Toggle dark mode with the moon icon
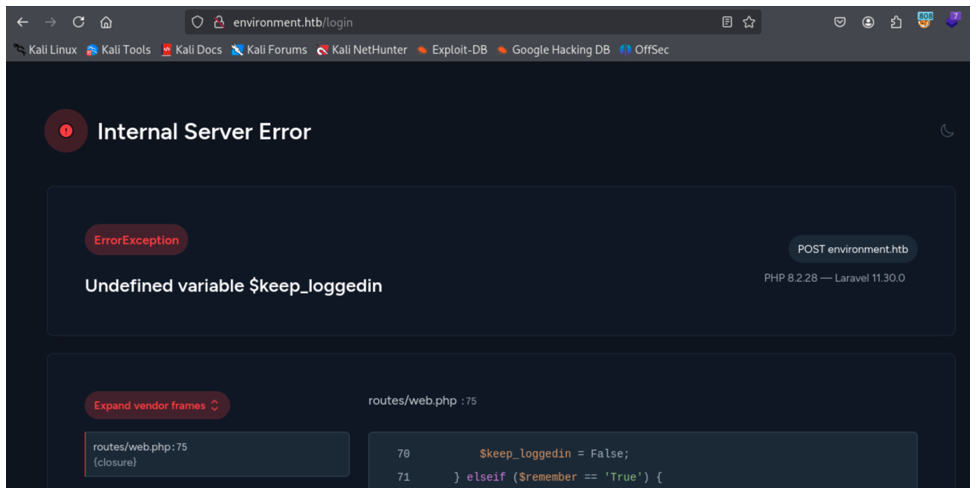 947,130
